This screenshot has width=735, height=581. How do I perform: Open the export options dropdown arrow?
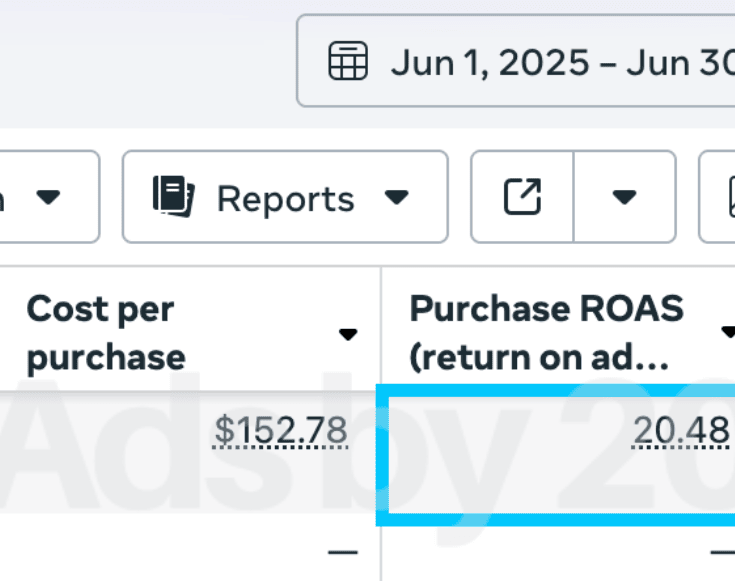625,197
